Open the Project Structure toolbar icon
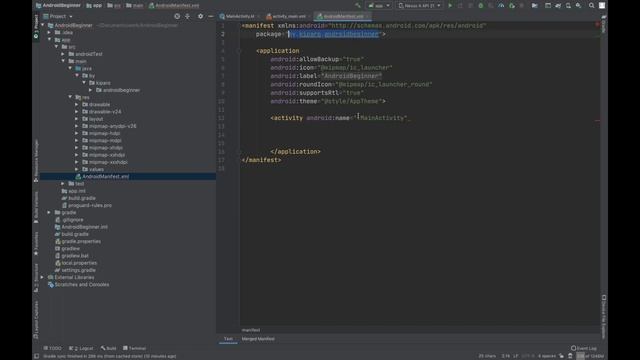This screenshot has width=640, height=360. [x=534, y=6]
